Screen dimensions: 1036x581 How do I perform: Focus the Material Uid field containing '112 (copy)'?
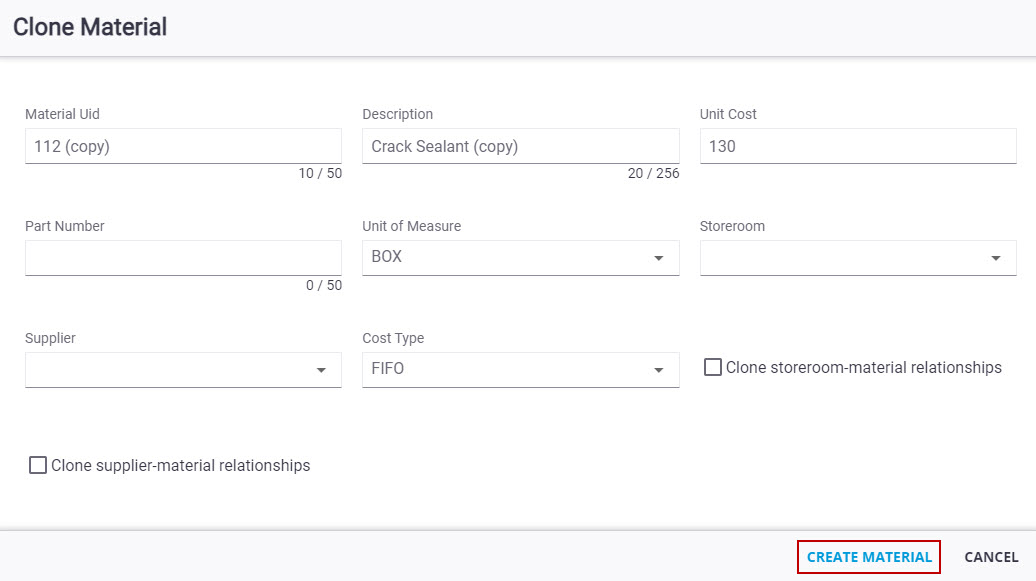(183, 146)
